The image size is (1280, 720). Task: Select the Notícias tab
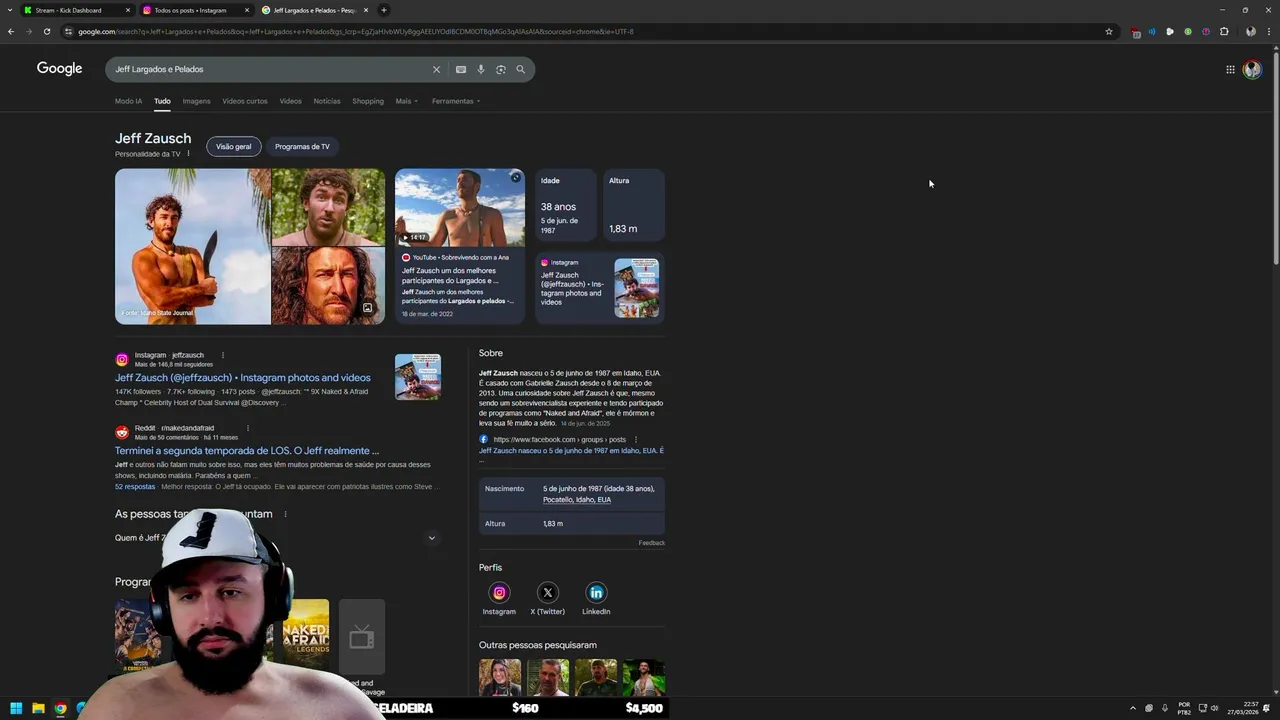[327, 101]
